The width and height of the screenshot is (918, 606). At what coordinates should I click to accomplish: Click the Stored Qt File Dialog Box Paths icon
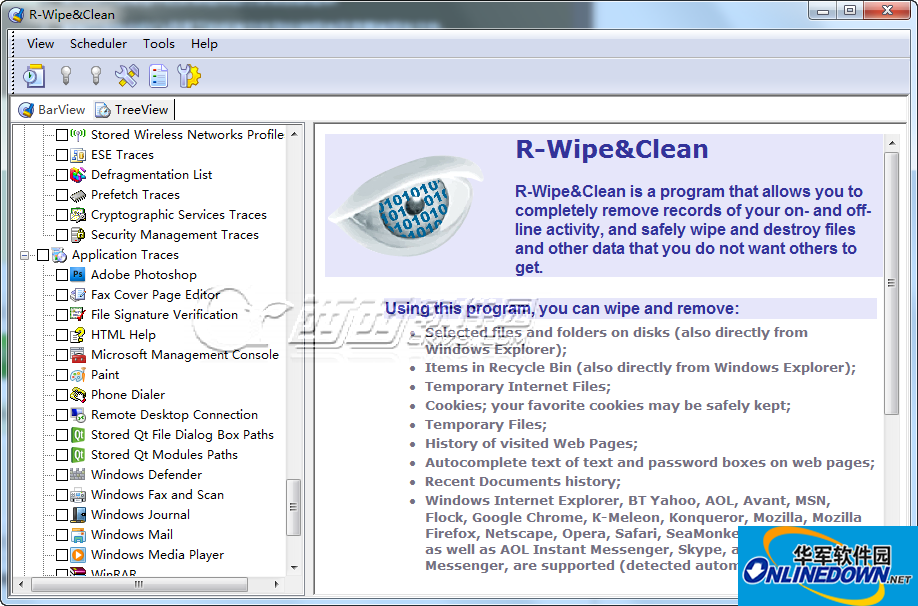coord(78,435)
